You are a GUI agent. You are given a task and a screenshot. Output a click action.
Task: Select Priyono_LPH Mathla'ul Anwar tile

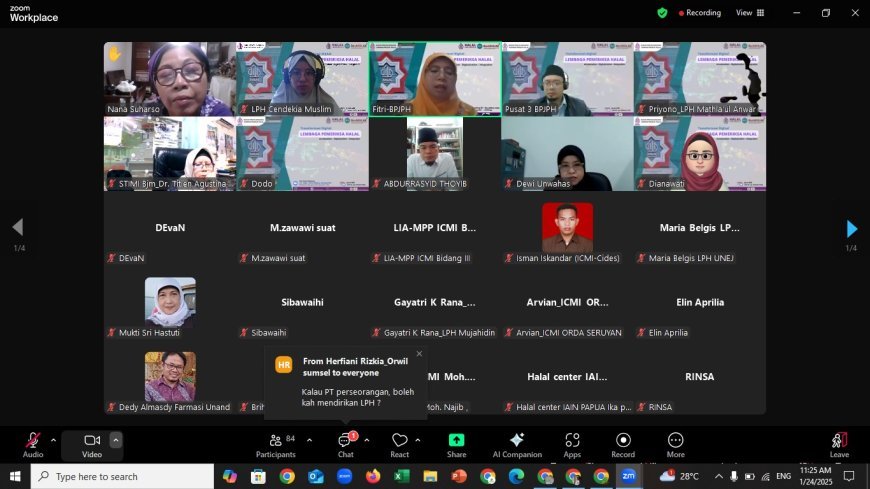coord(700,79)
